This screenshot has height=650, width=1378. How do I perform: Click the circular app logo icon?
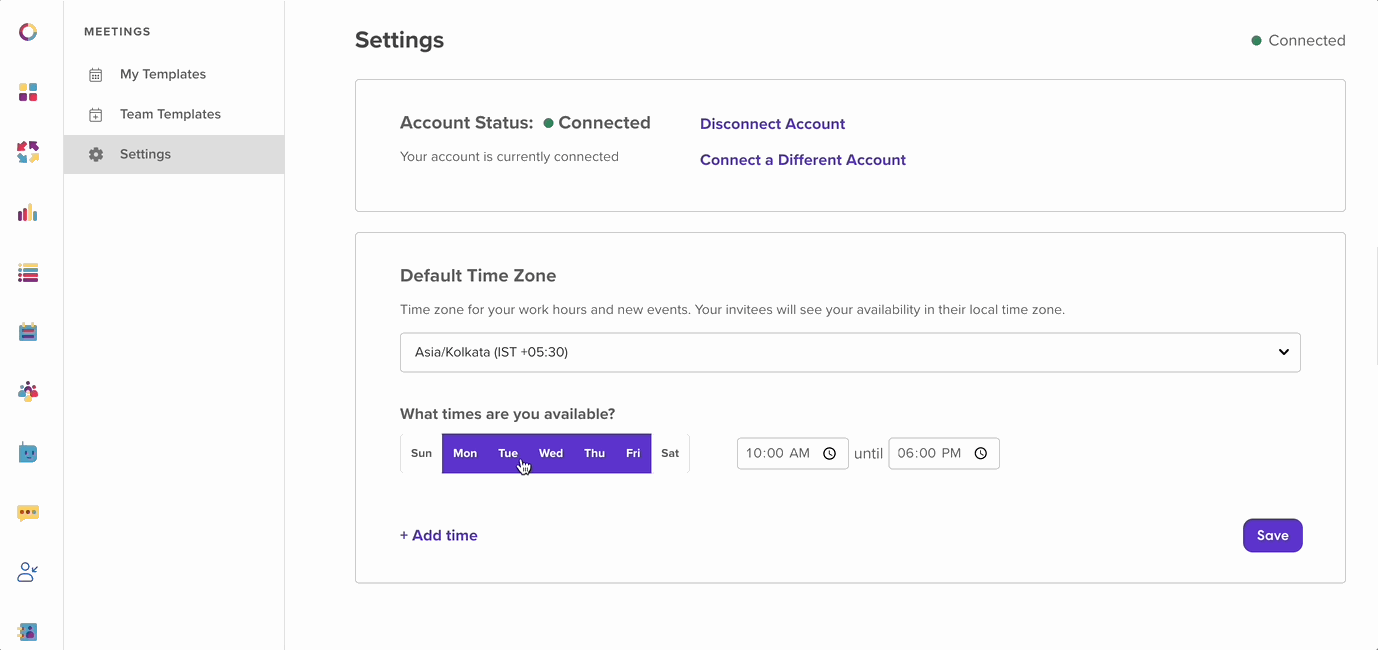point(28,32)
